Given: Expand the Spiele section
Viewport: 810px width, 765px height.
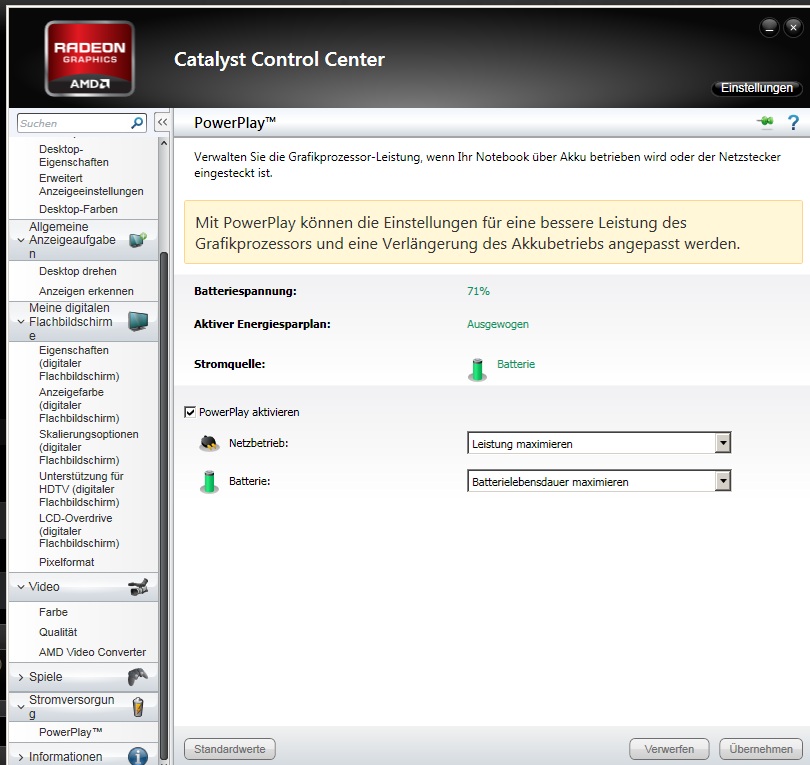Looking at the screenshot, I should [21, 677].
